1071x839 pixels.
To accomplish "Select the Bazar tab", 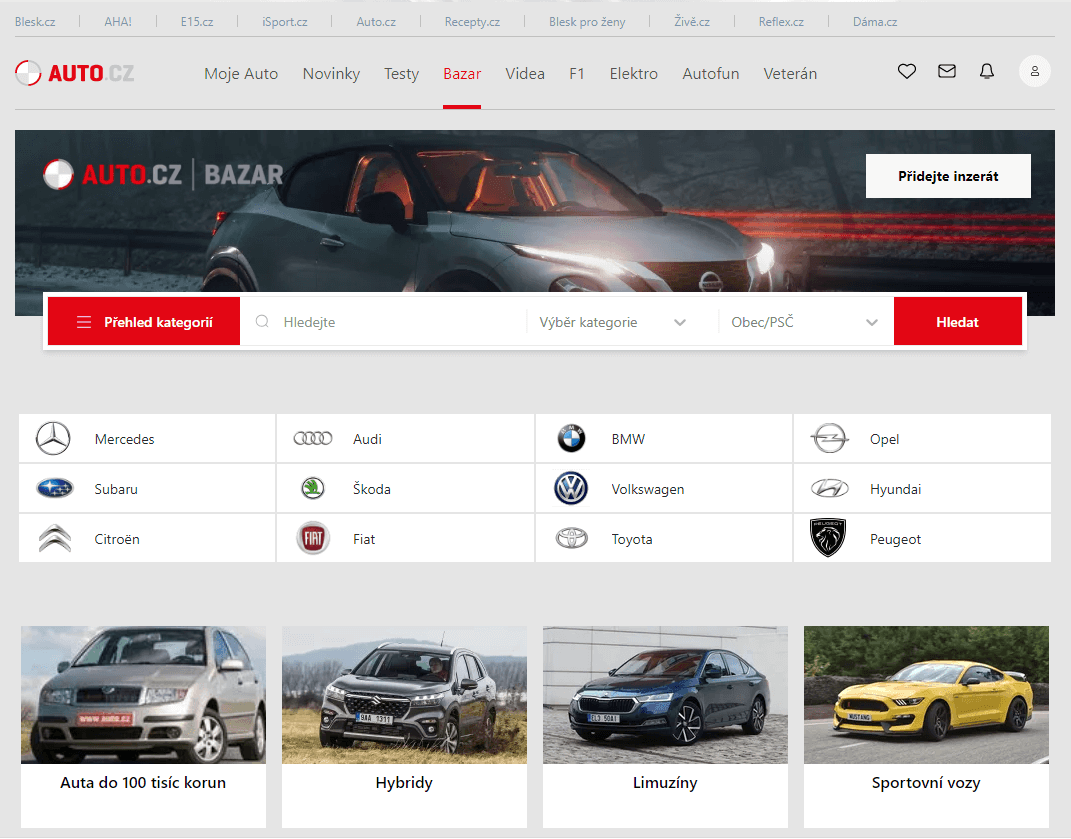I will point(462,74).
